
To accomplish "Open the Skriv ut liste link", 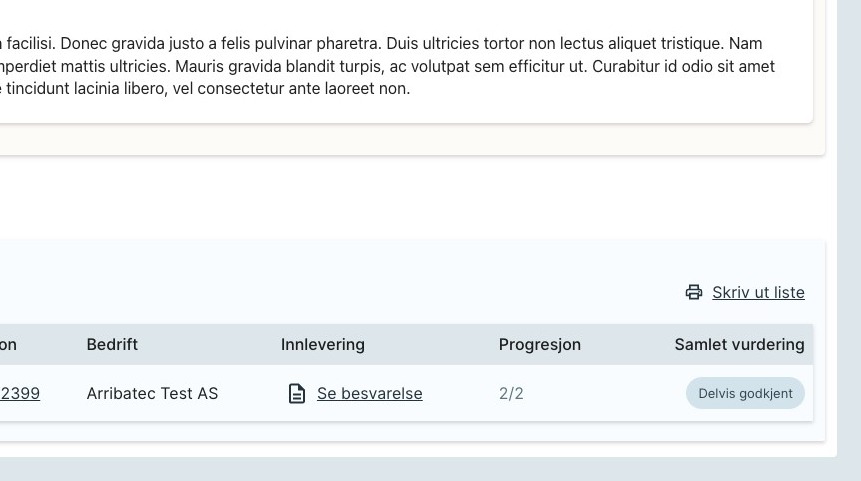I will [x=758, y=292].
